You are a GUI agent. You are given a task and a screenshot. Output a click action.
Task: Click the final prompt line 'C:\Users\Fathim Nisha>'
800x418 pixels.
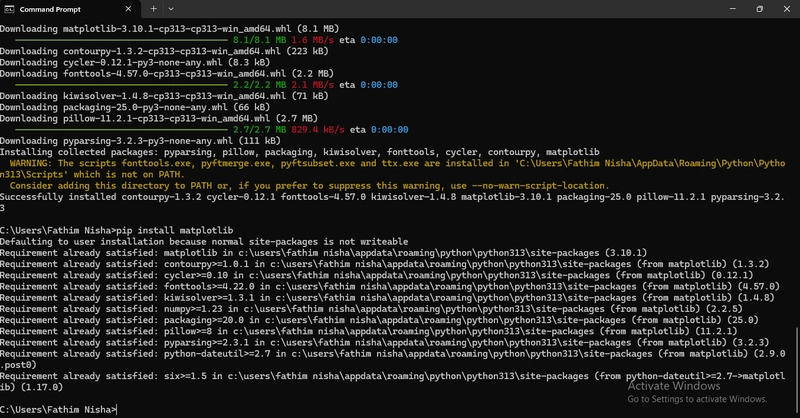click(58, 410)
